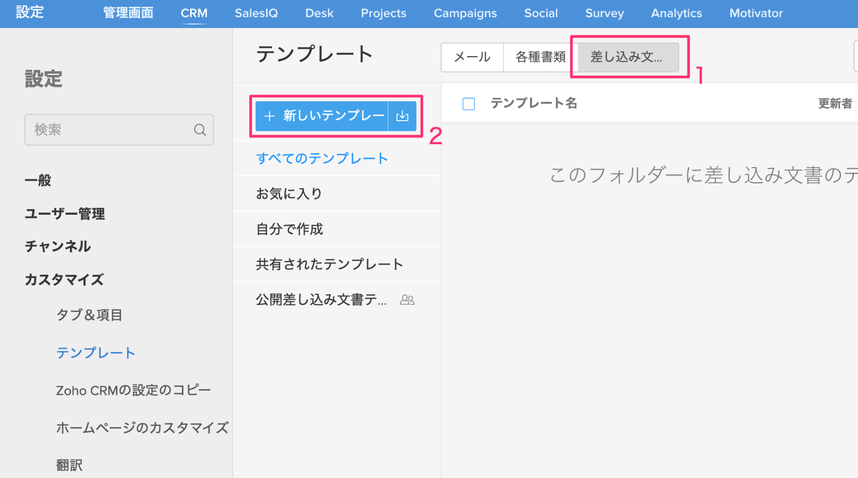The height and width of the screenshot is (478, 858).
Task: Click the search magnifier icon
Action: pos(200,130)
